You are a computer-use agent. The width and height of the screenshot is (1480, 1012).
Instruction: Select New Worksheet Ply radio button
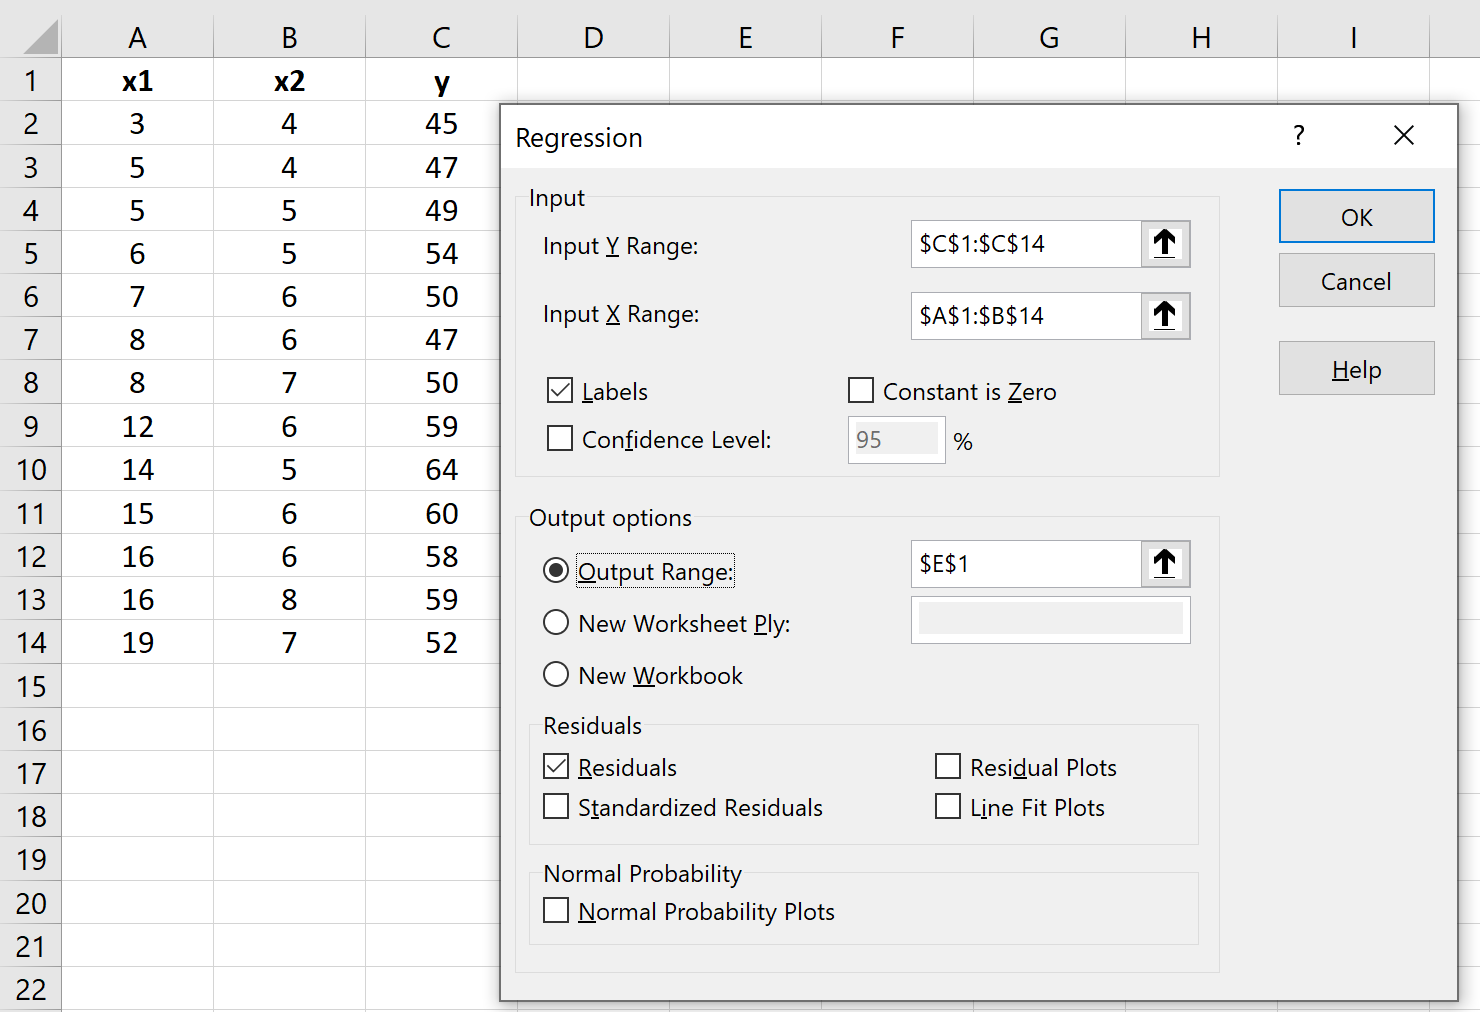tap(556, 623)
